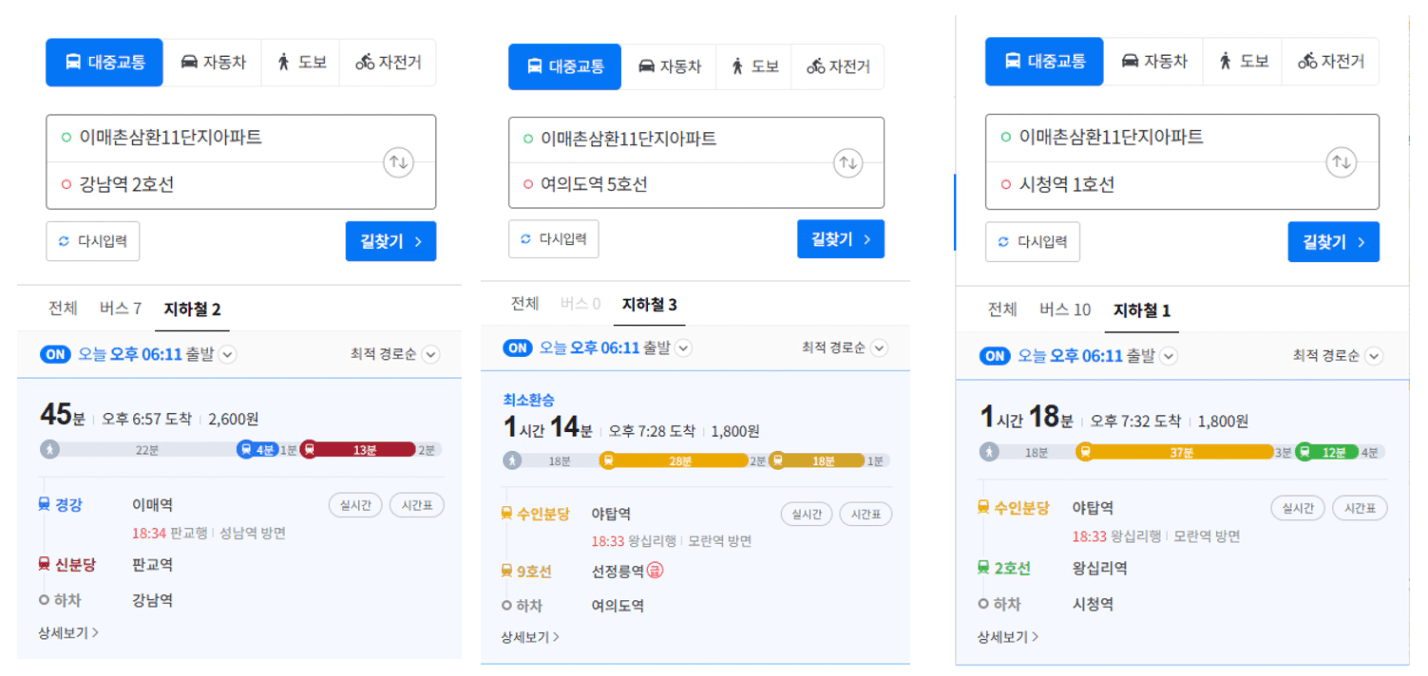Click 수인분당 train icon in 여의도역 panel
The width and height of the screenshot is (1428, 676).
[506, 514]
